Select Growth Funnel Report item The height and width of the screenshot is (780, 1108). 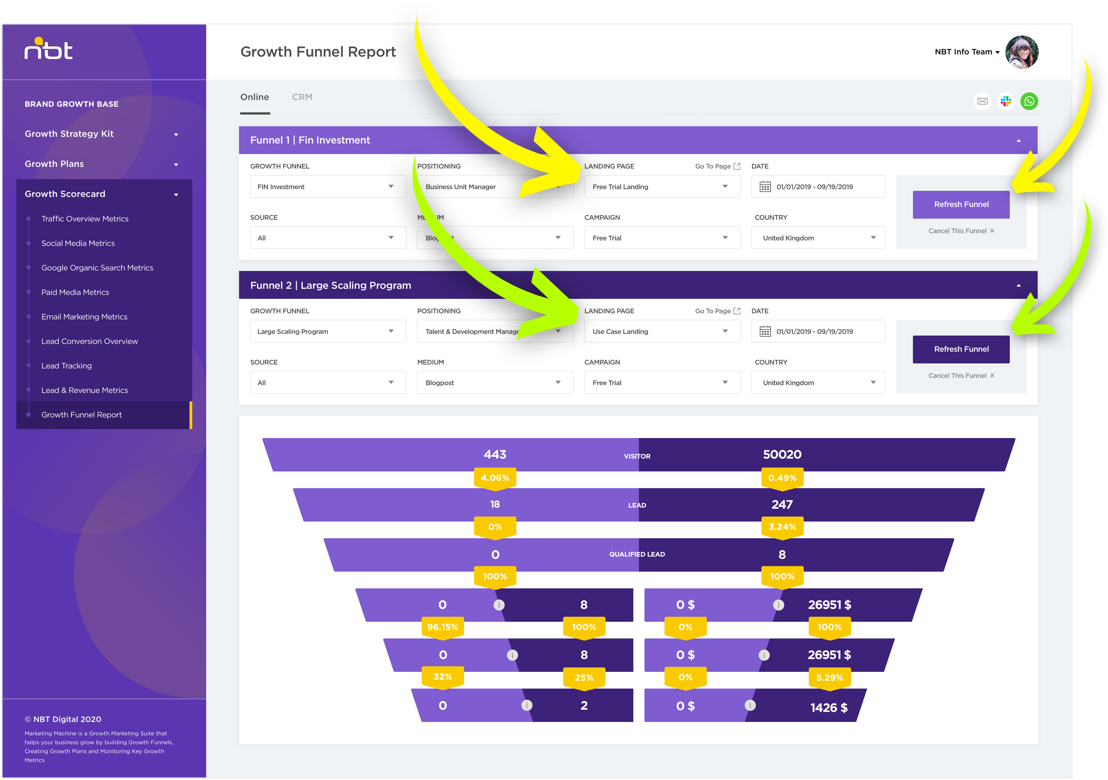point(104,415)
